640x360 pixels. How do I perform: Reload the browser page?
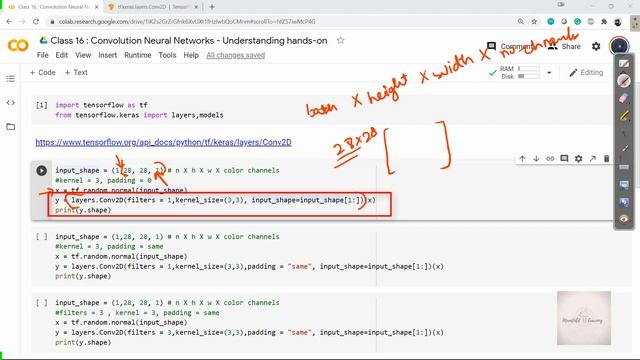point(36,22)
